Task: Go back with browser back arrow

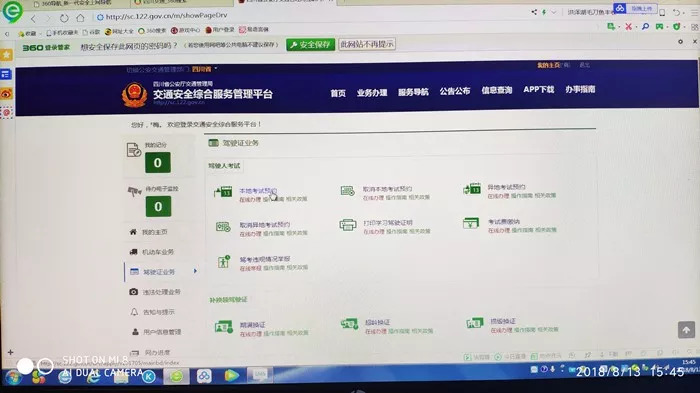Action: pos(33,18)
